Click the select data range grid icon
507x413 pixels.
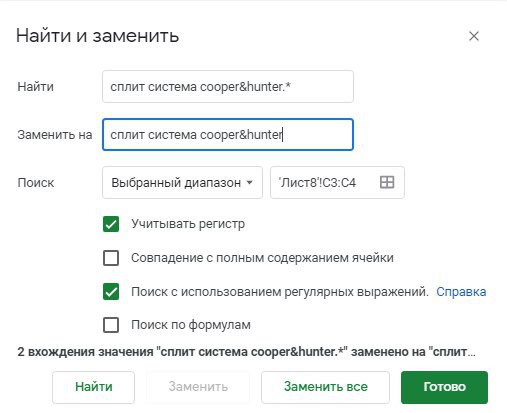click(x=387, y=182)
